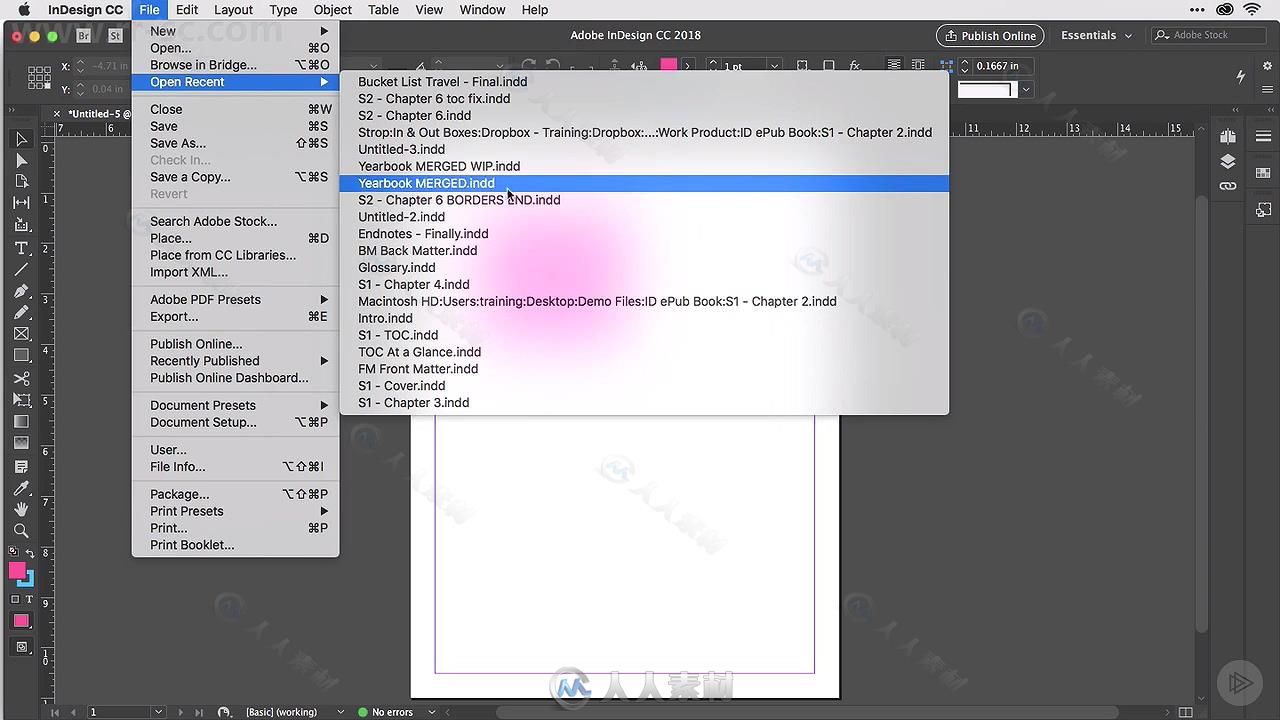The height and width of the screenshot is (720, 1280).
Task: Select the Free Transform tool
Action: coord(21,400)
